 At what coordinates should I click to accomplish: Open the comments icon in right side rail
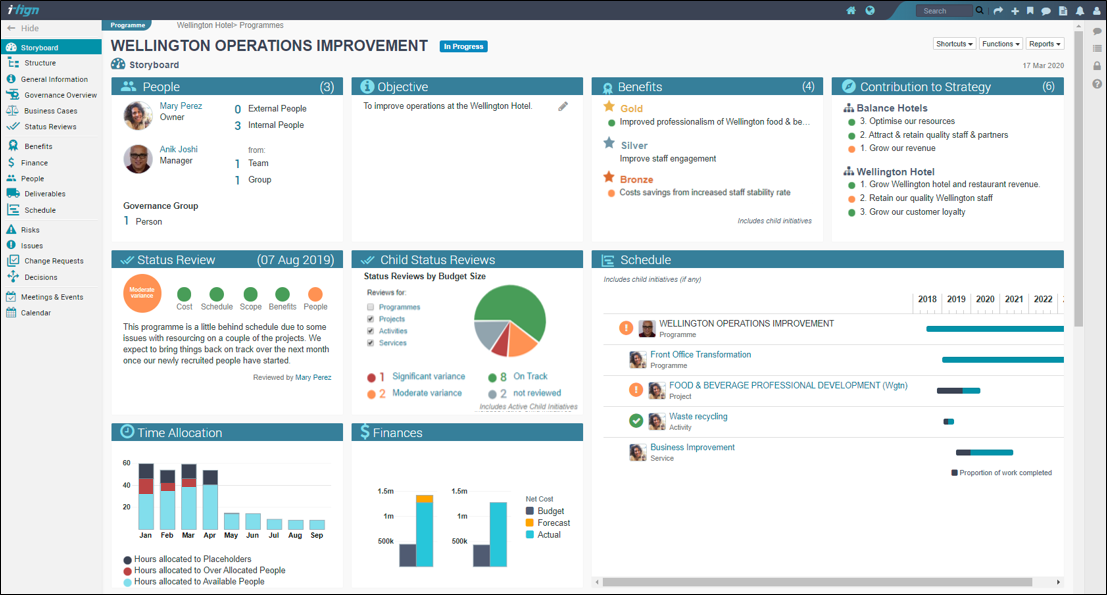(x=1097, y=31)
